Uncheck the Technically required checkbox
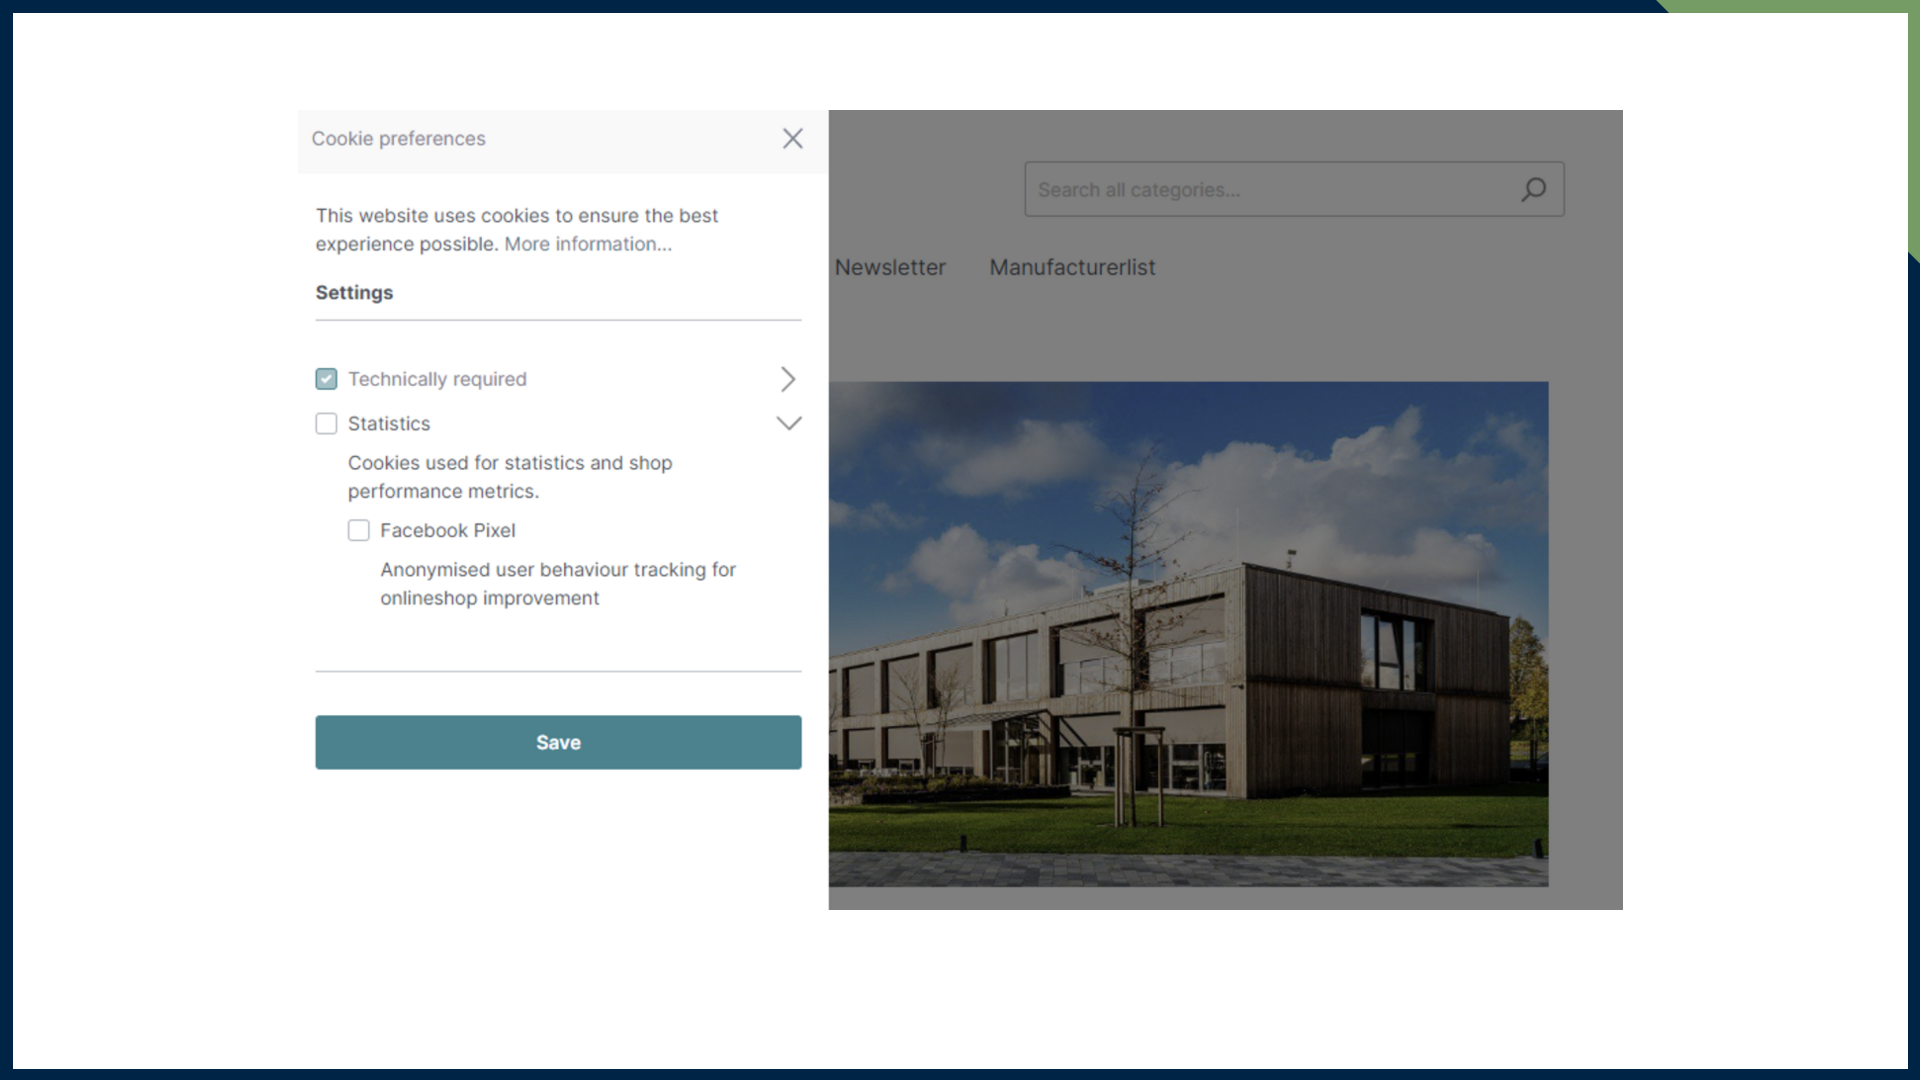This screenshot has height=1080, width=1920. coord(326,379)
